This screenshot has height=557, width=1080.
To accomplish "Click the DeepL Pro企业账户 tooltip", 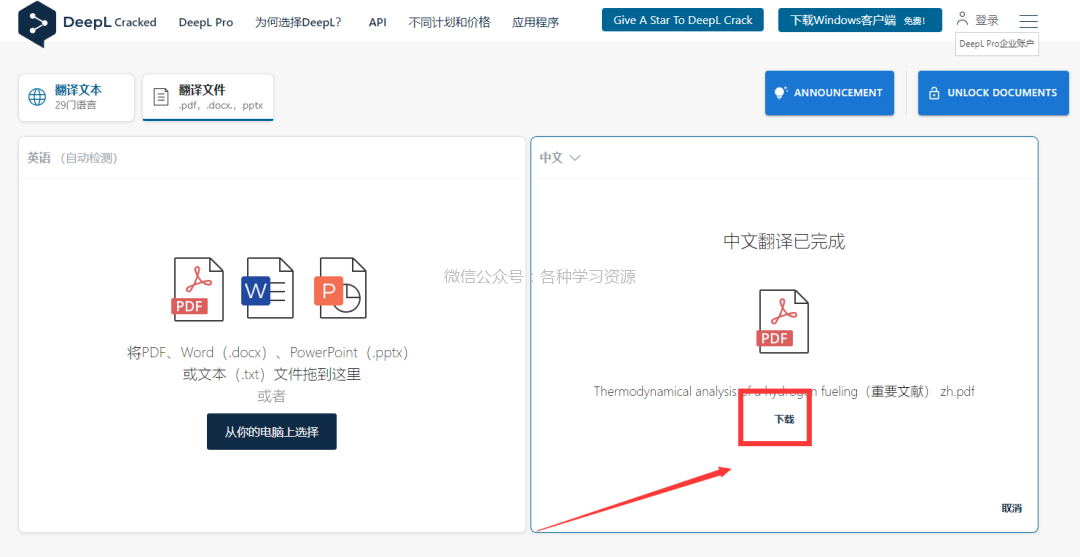I will click(997, 43).
